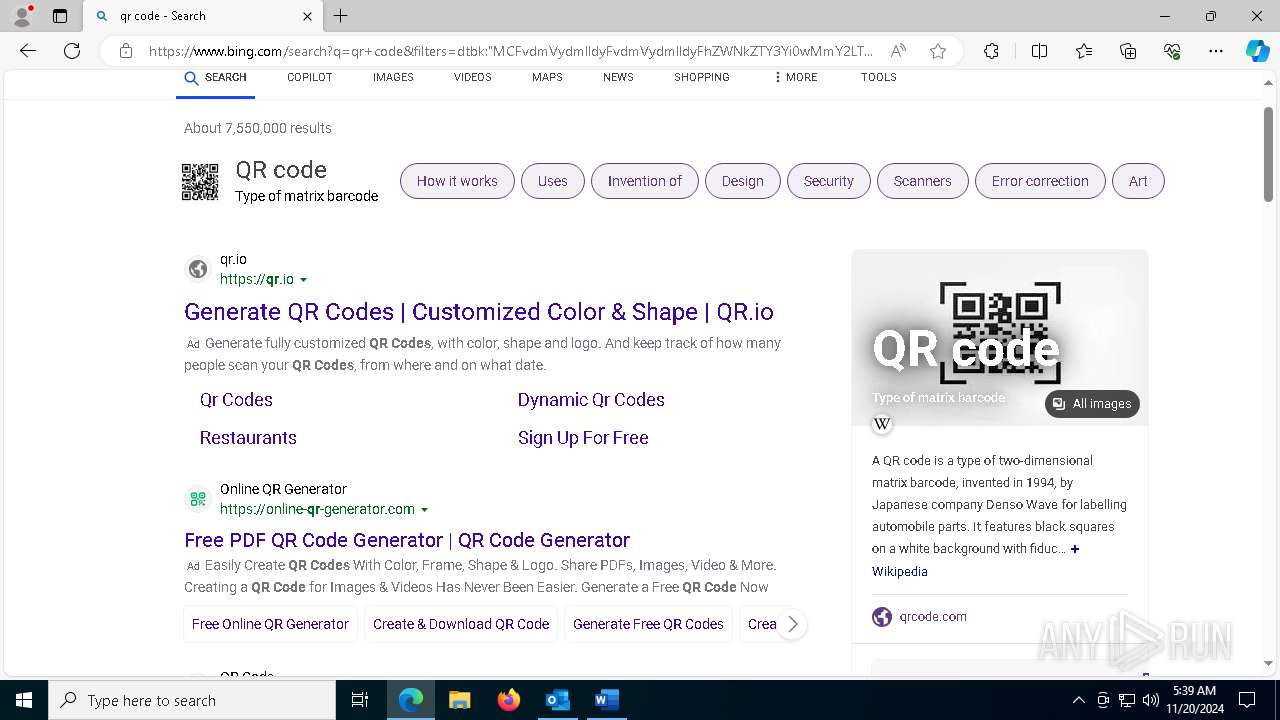Switch to the COPILOT tab

(309, 77)
